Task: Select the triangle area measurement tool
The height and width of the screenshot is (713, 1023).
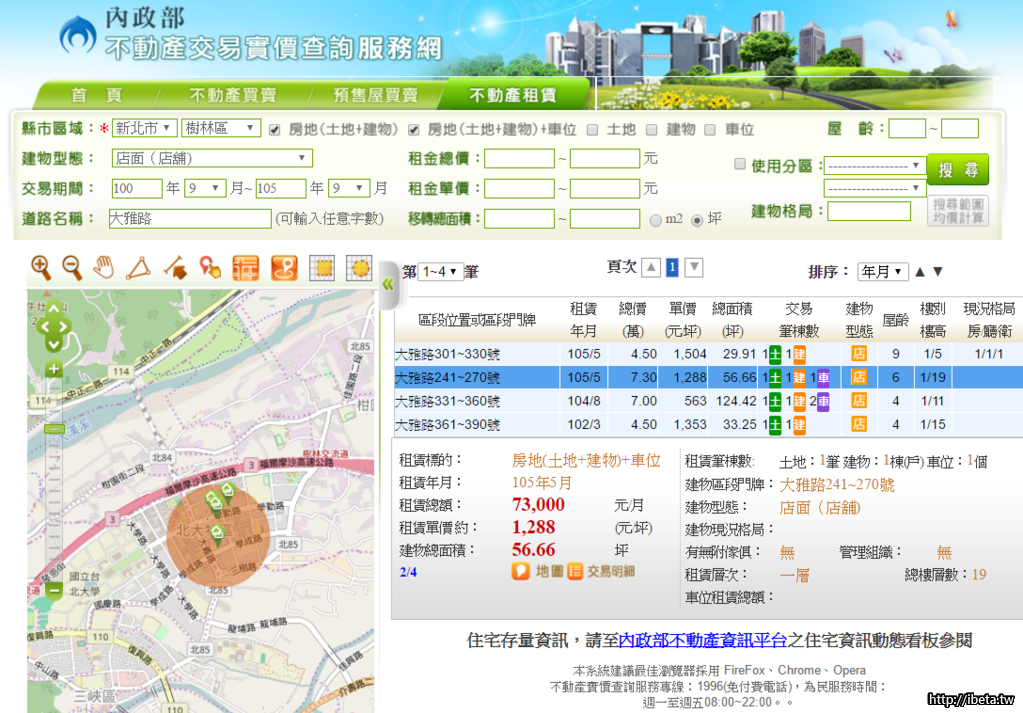Action: pyautogui.click(x=139, y=266)
